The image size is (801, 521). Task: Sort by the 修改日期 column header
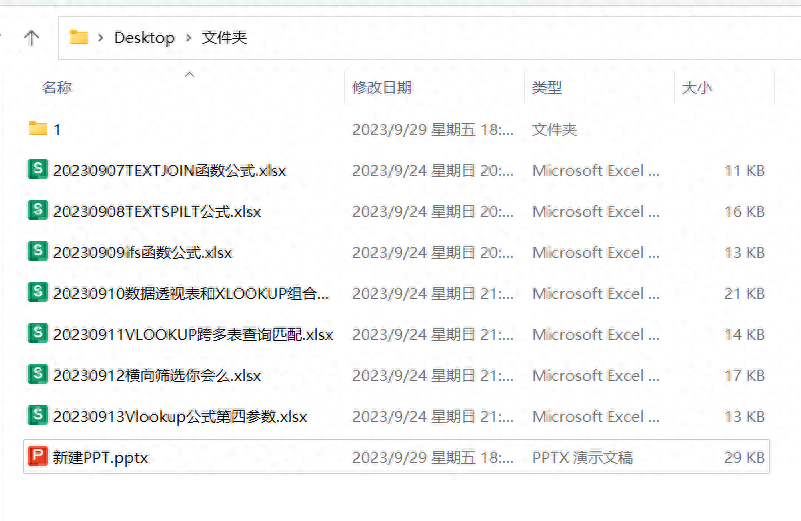[382, 87]
